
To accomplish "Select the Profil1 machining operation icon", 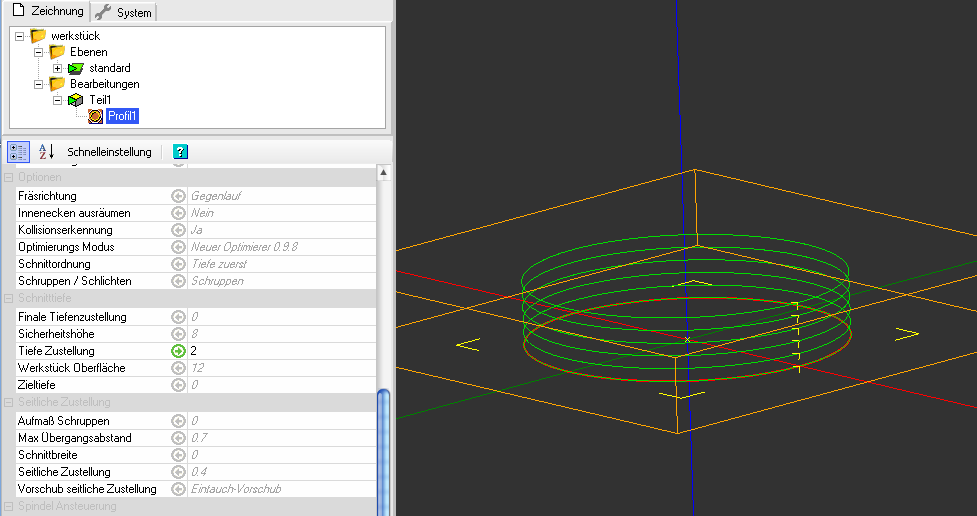I will (95, 116).
